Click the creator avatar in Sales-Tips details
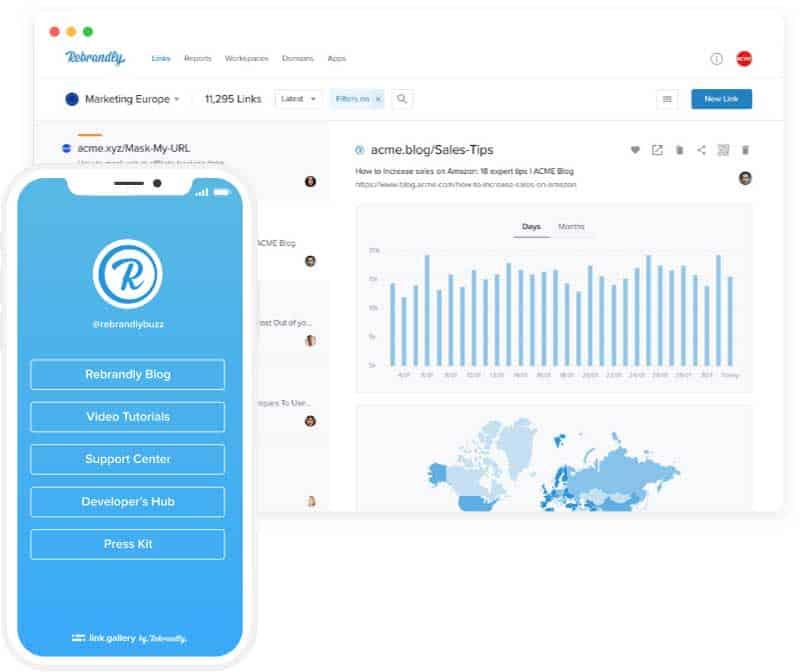This screenshot has height=672, width=800. click(745, 178)
